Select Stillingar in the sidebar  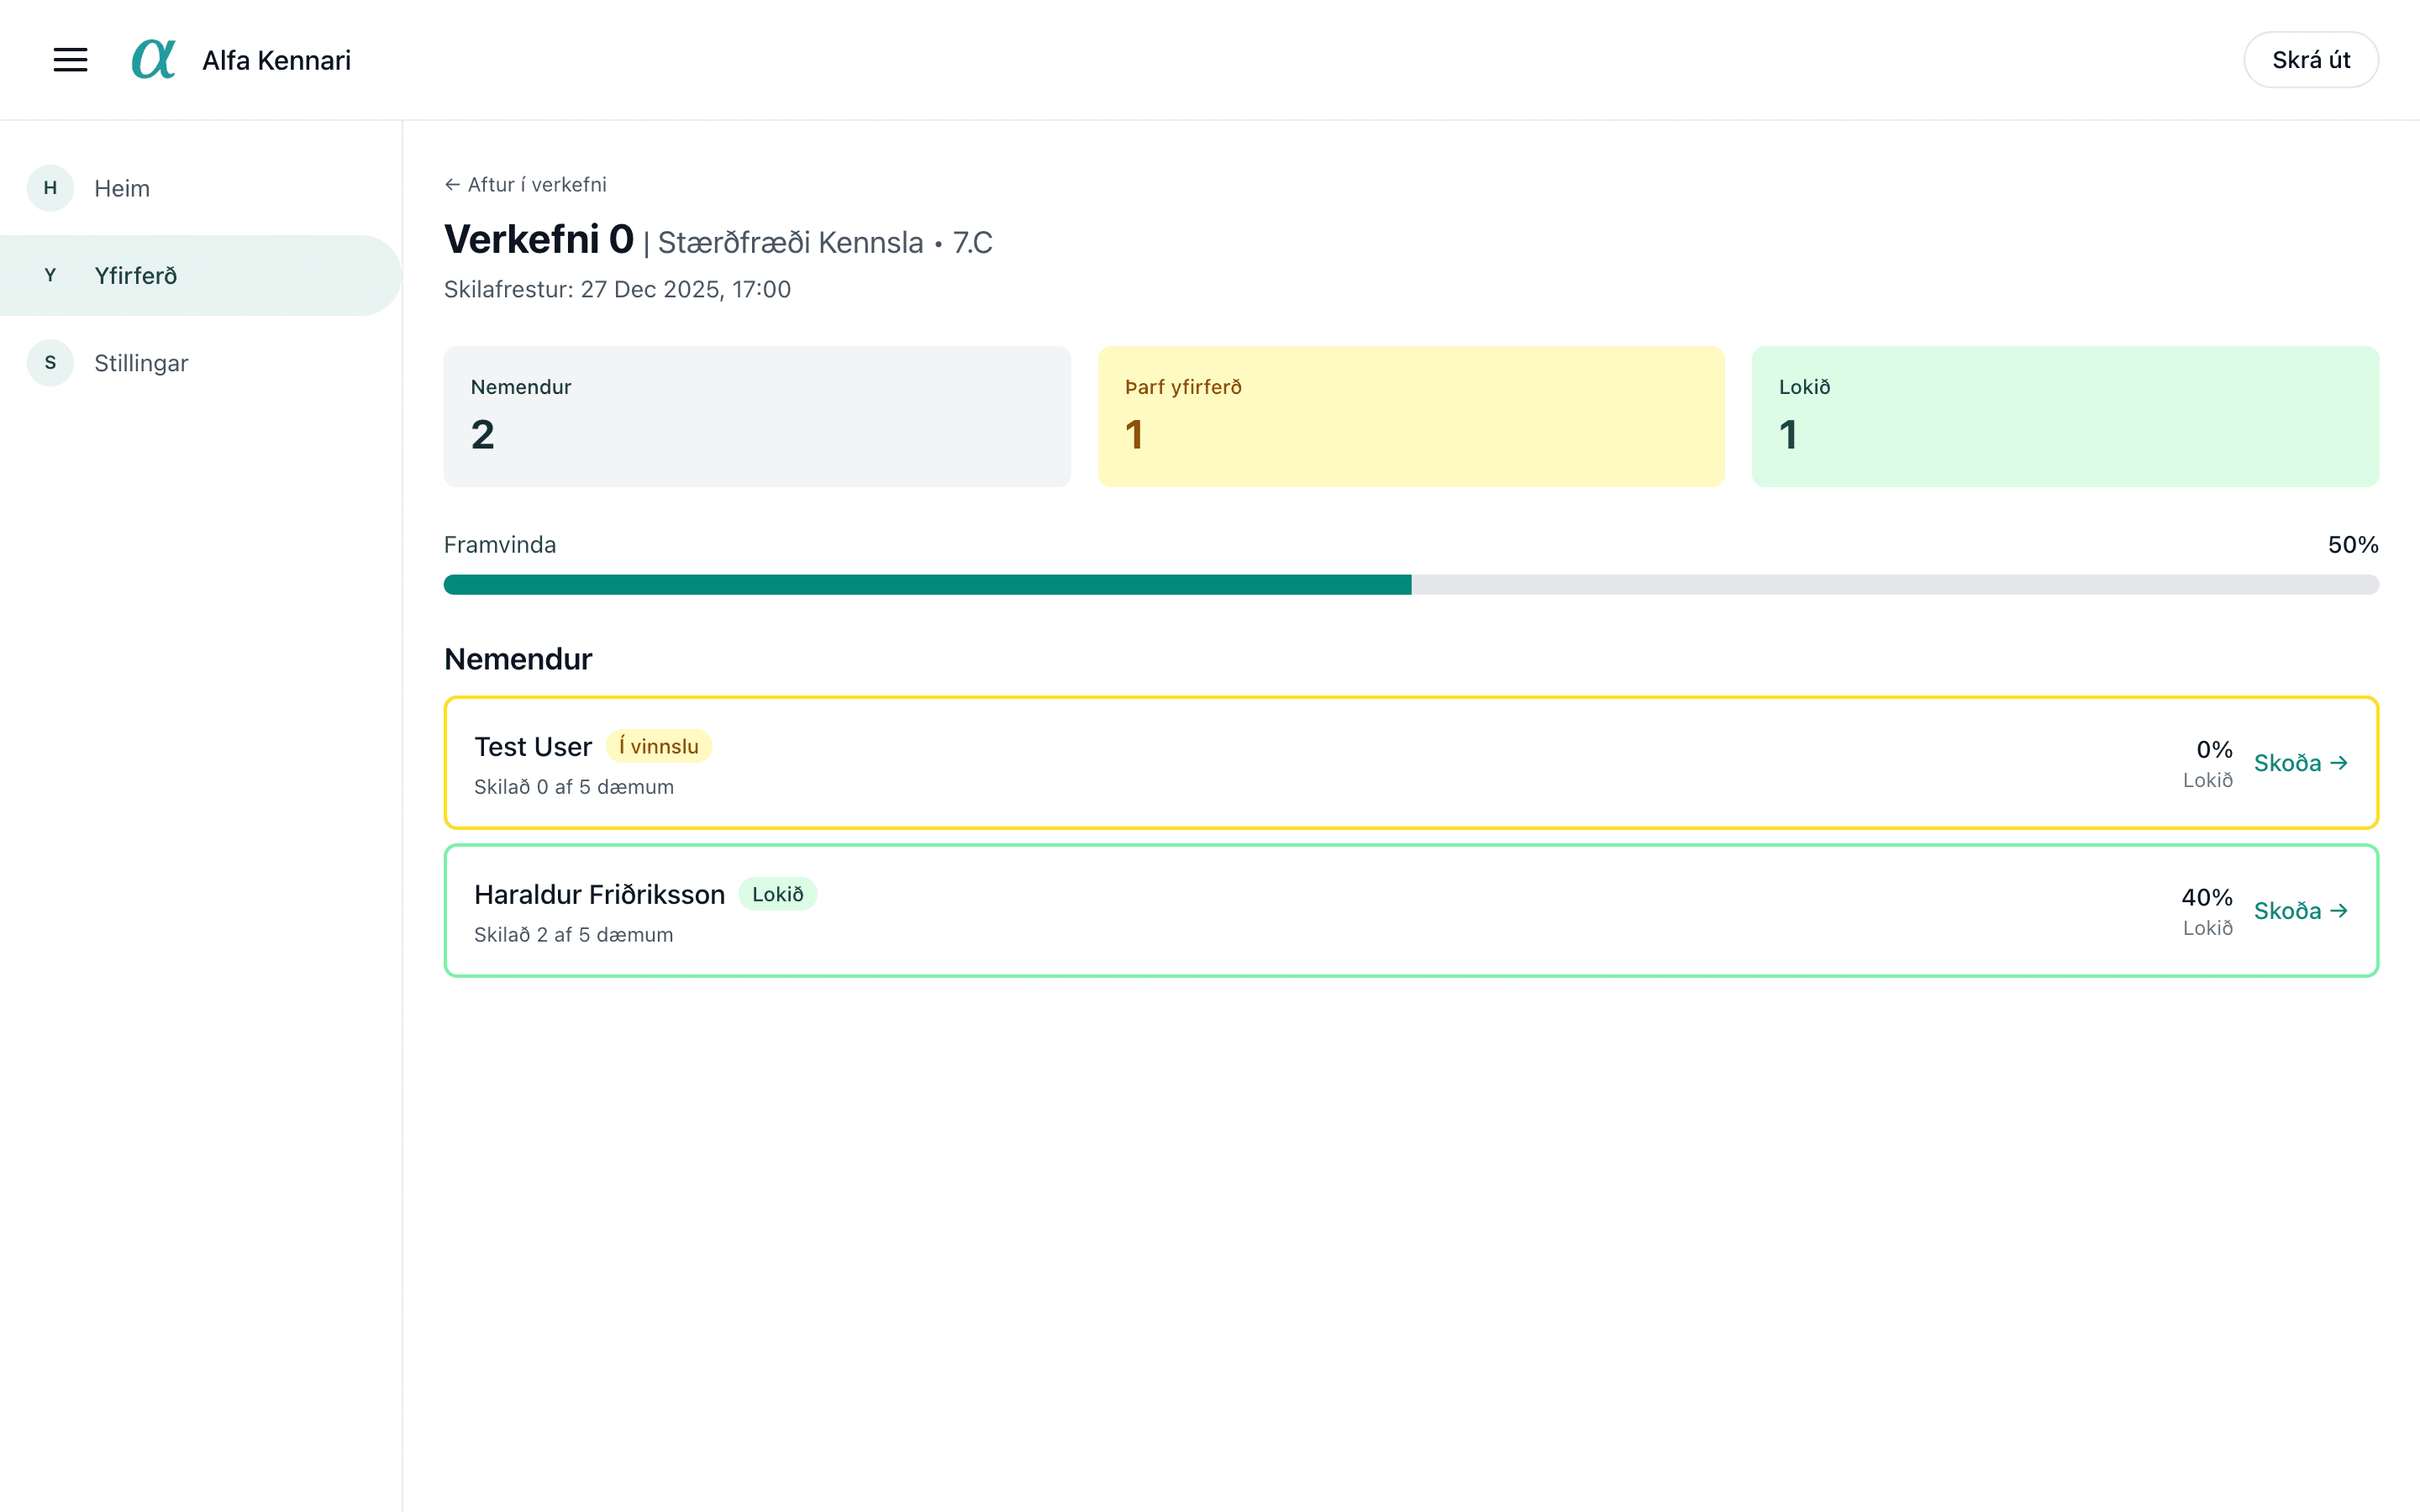141,363
